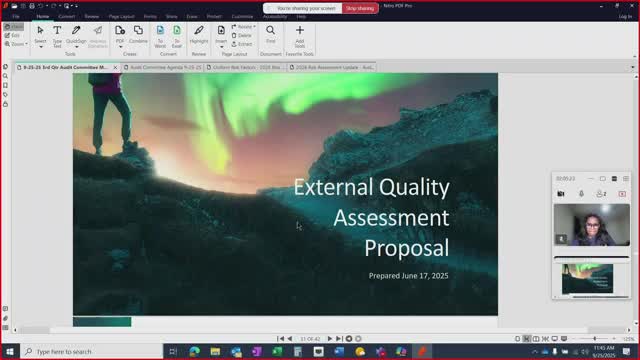The height and width of the screenshot is (360, 640).
Task: Go to the next page
Action: (330, 339)
